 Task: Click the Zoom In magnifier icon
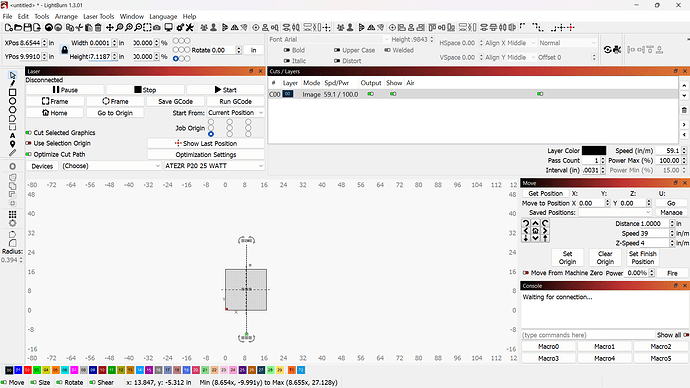(128, 27)
